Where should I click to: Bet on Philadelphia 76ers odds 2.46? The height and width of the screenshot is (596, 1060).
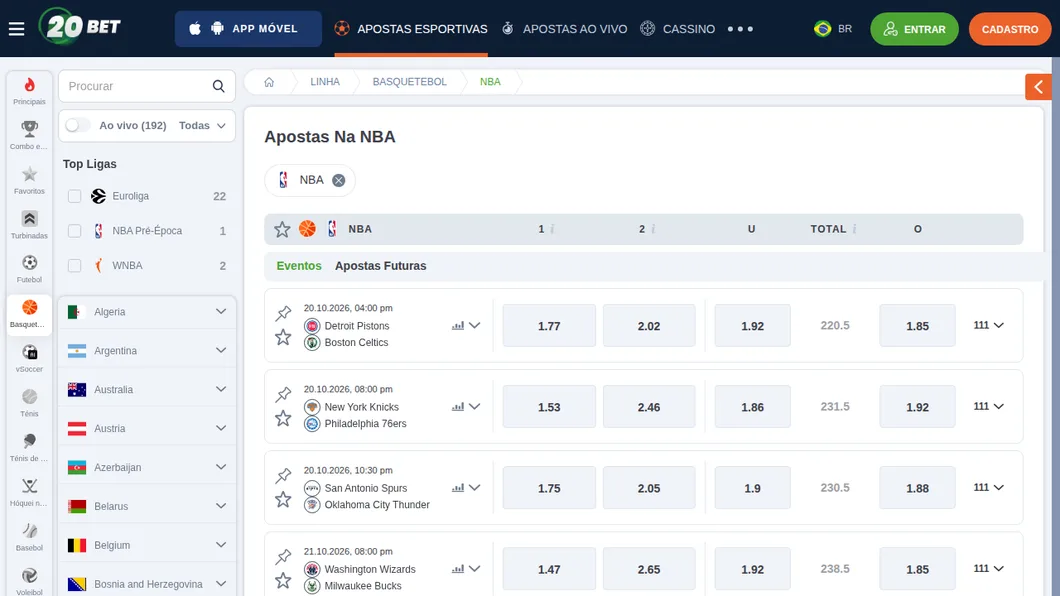pos(649,407)
